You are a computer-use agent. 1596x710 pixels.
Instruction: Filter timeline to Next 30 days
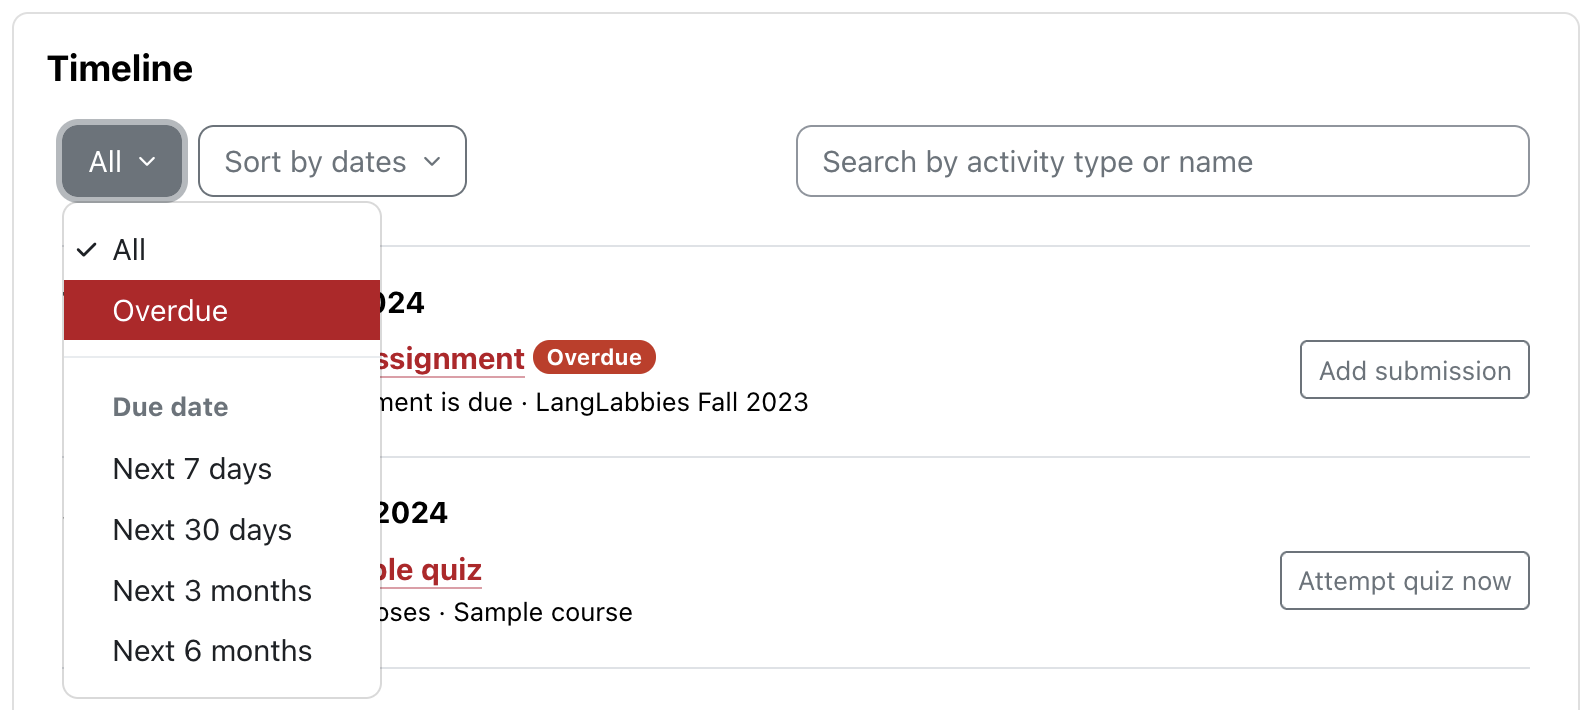click(x=202, y=529)
